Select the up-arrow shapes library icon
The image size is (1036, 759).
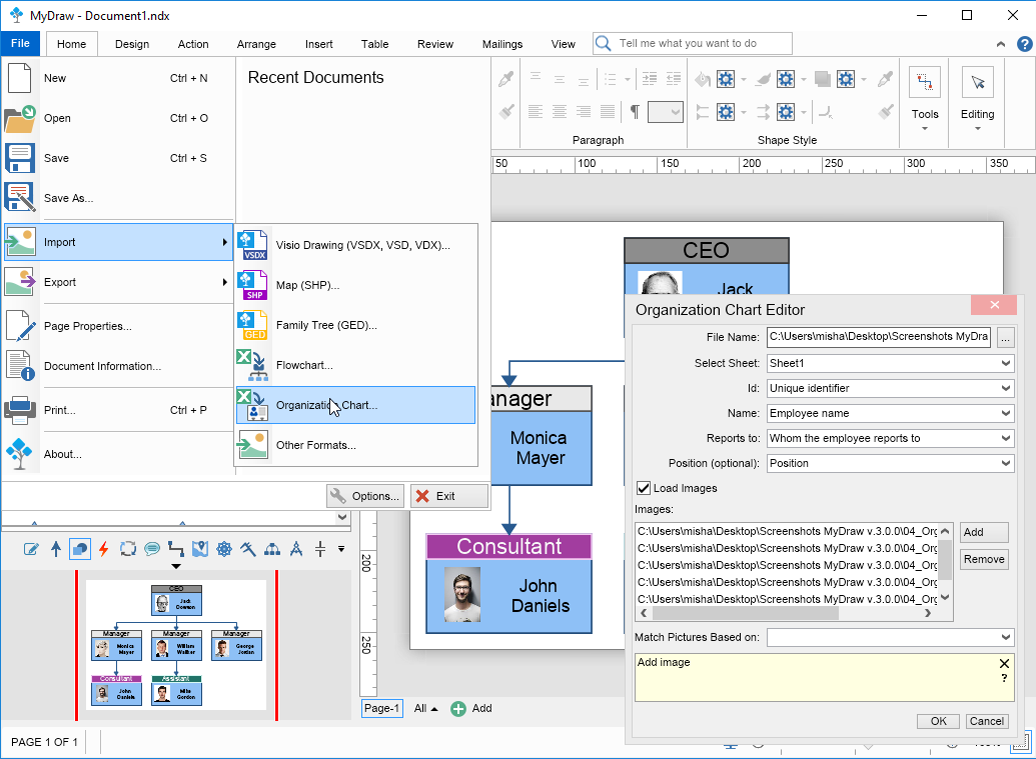[56, 549]
